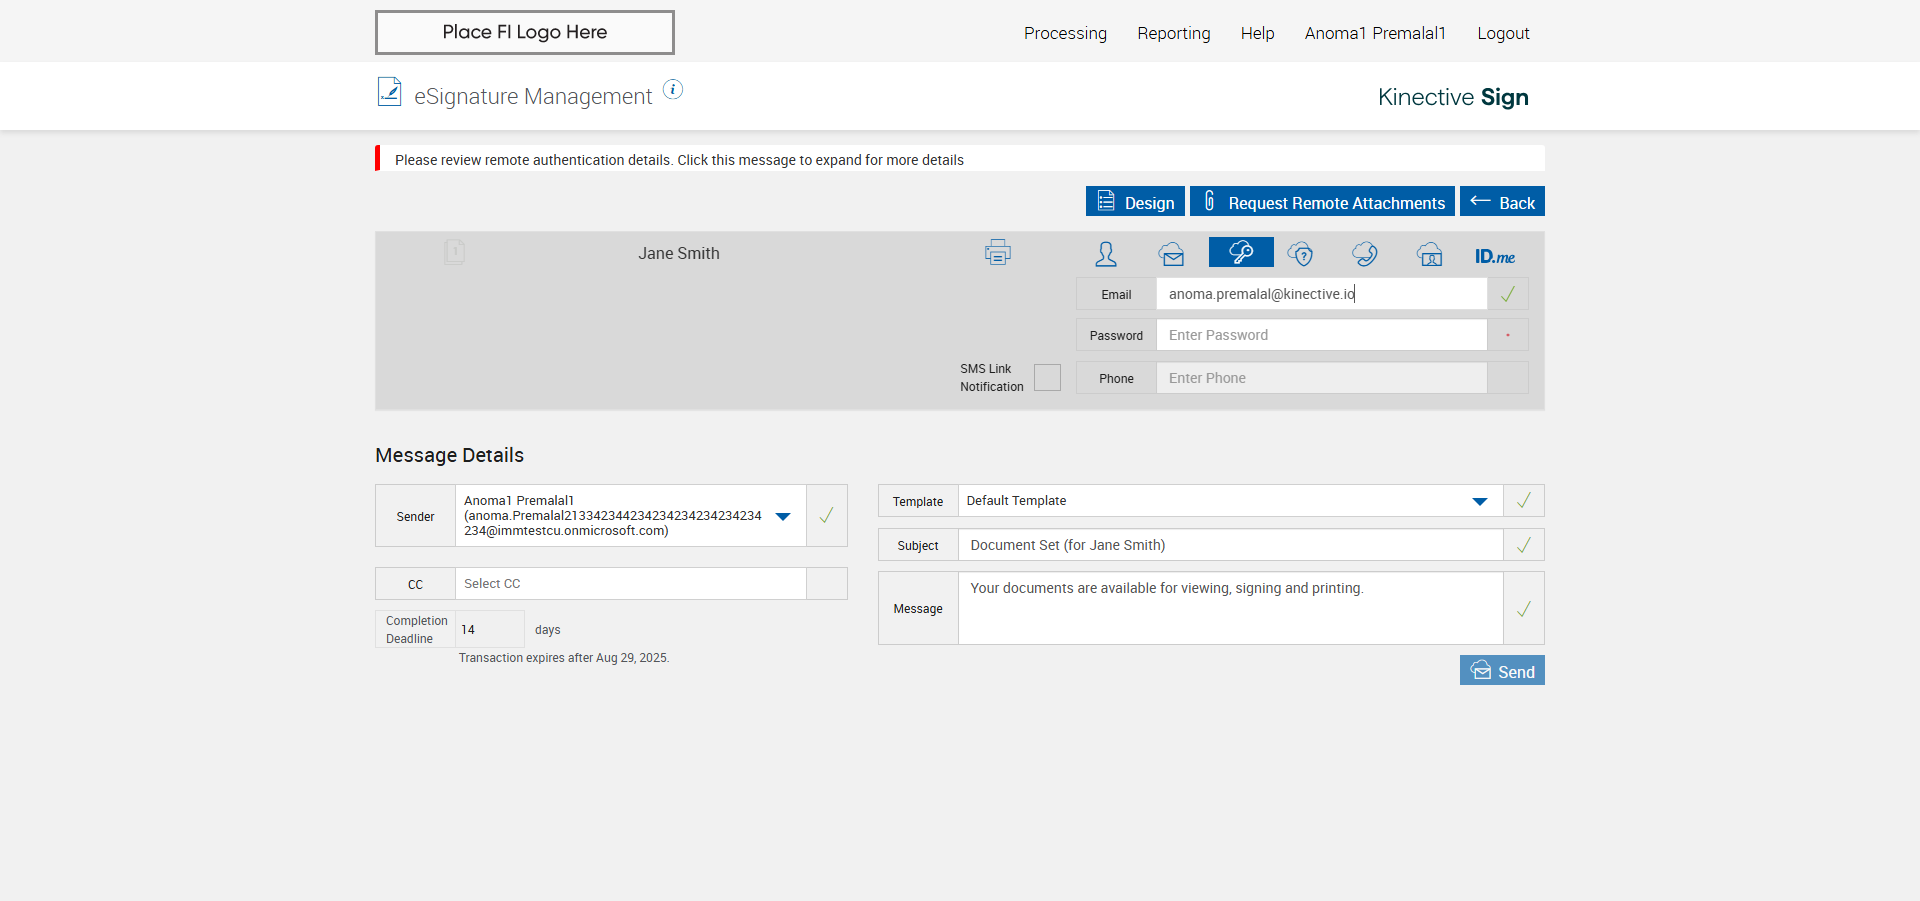Open the Select CC dropdown
The image size is (1920, 901).
pyautogui.click(x=631, y=584)
